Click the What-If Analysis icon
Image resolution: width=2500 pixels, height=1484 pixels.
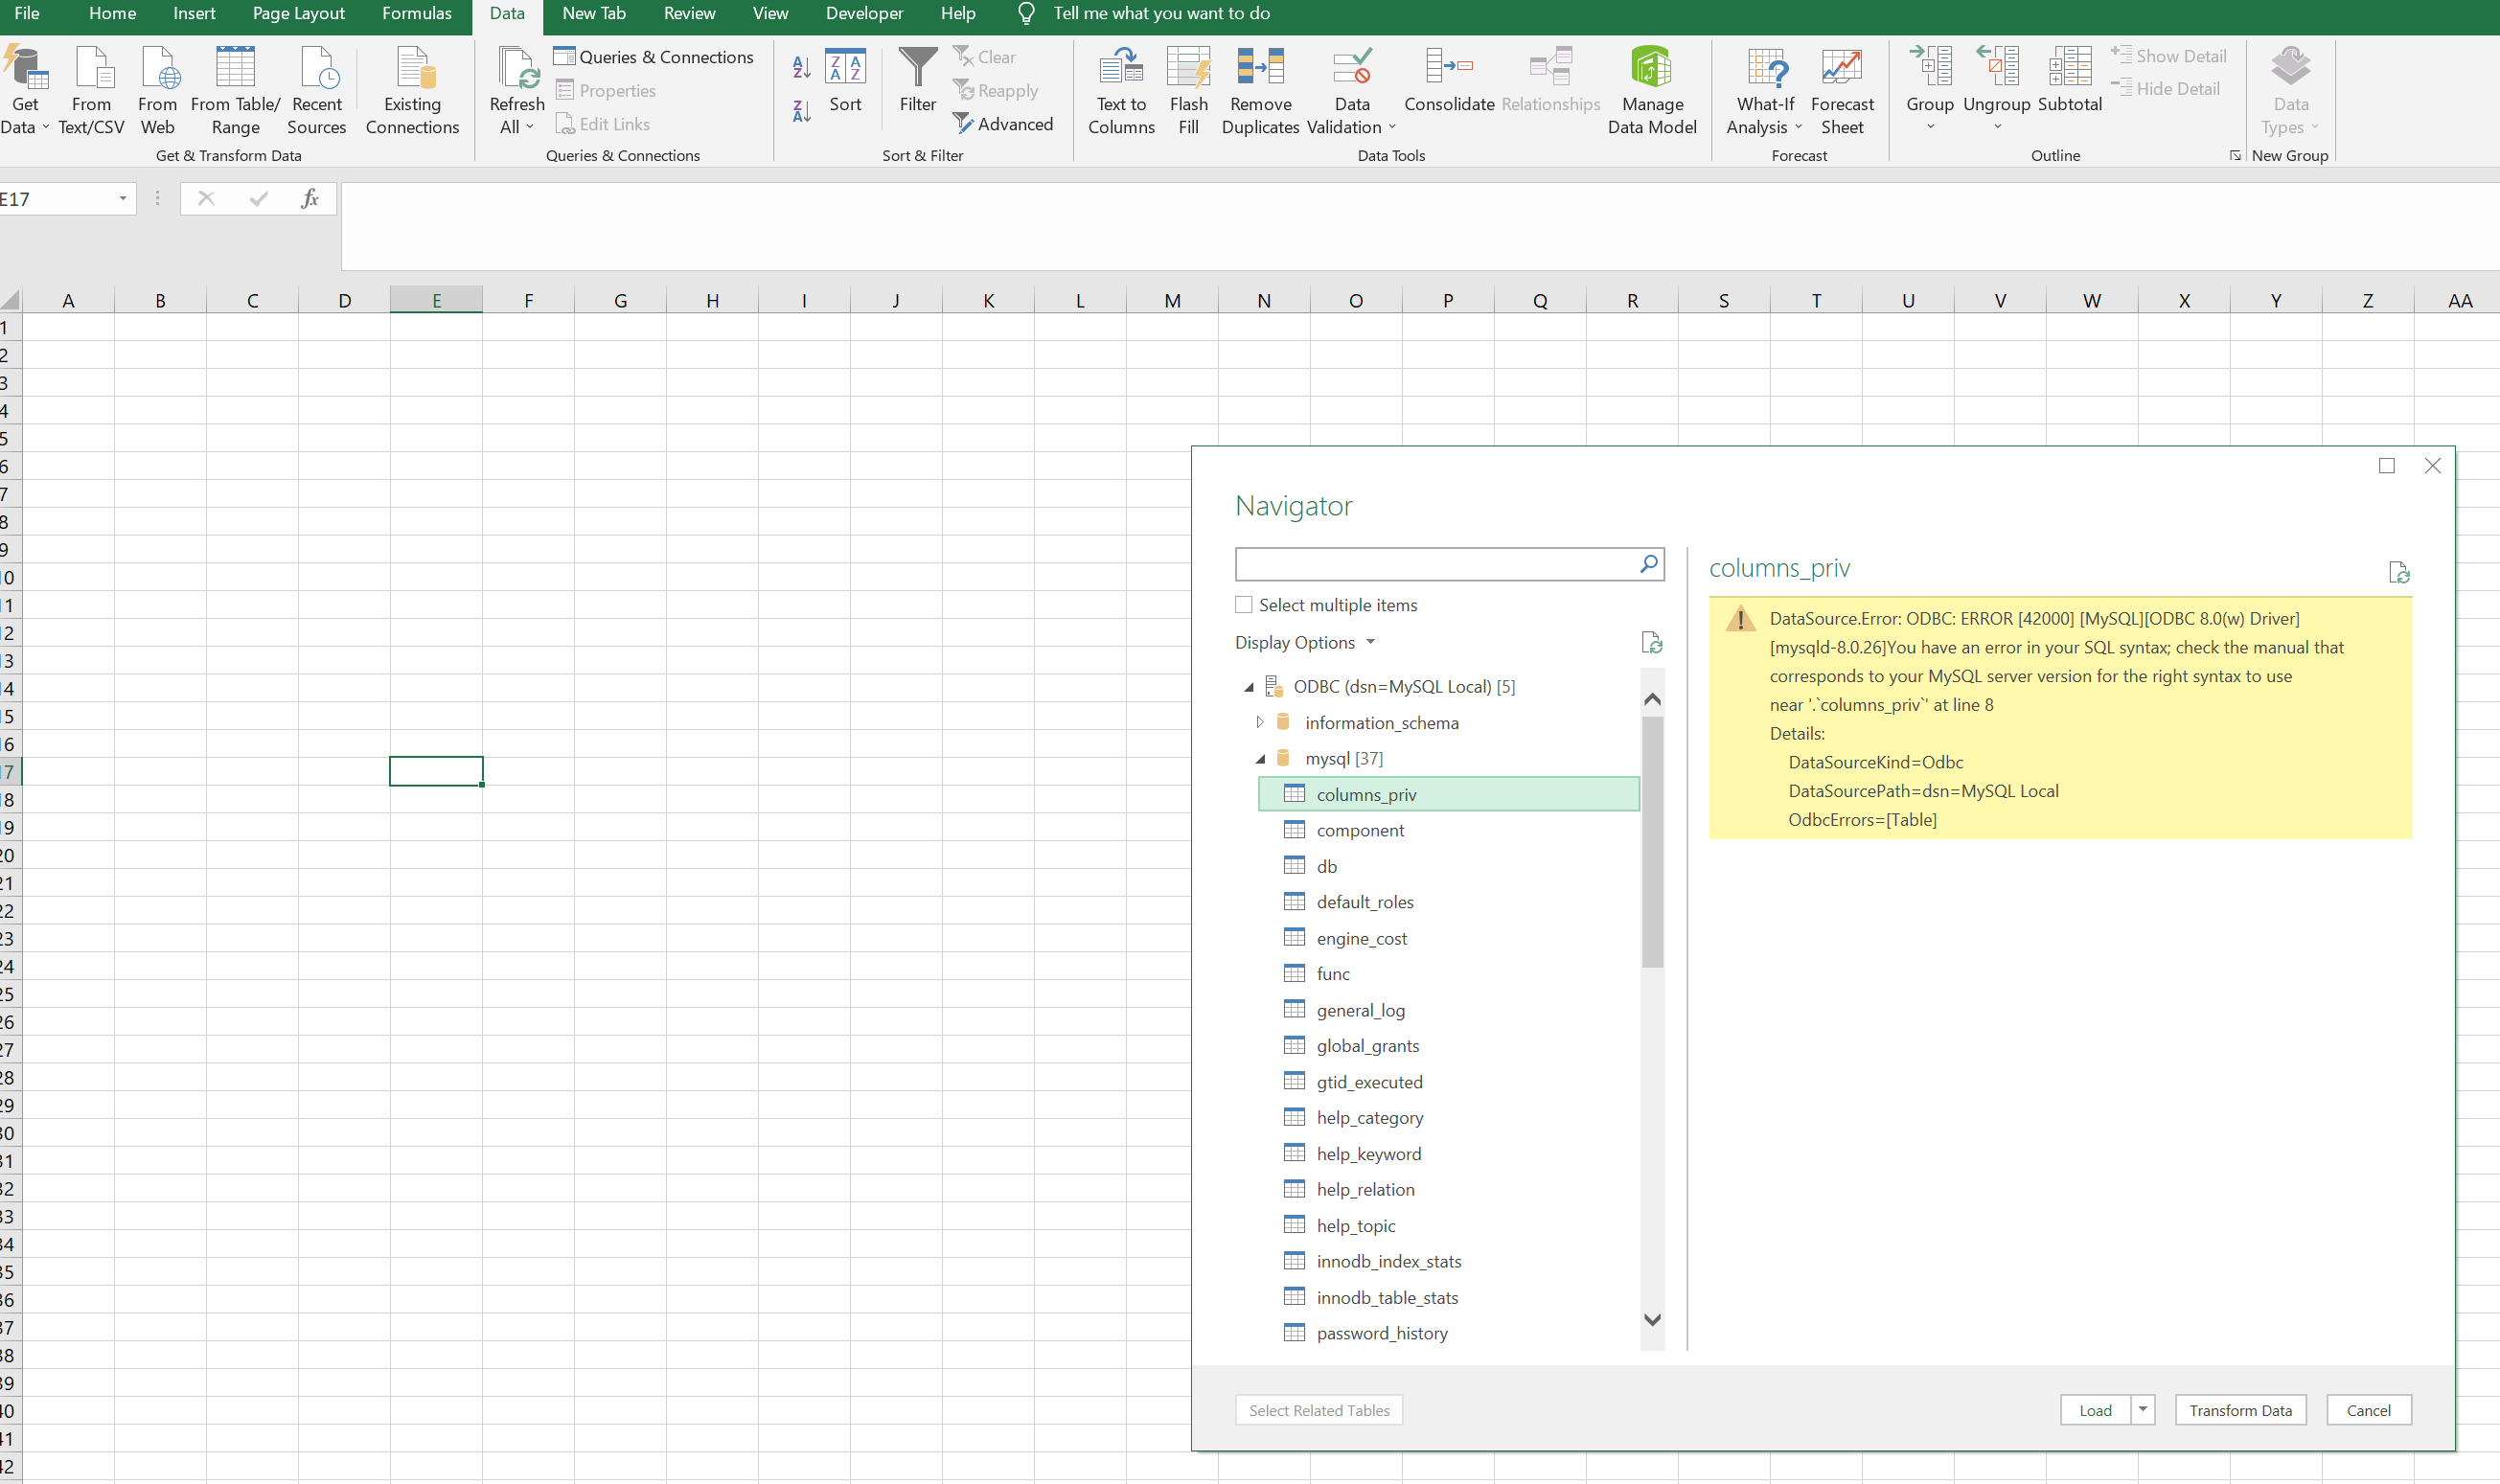point(1766,68)
